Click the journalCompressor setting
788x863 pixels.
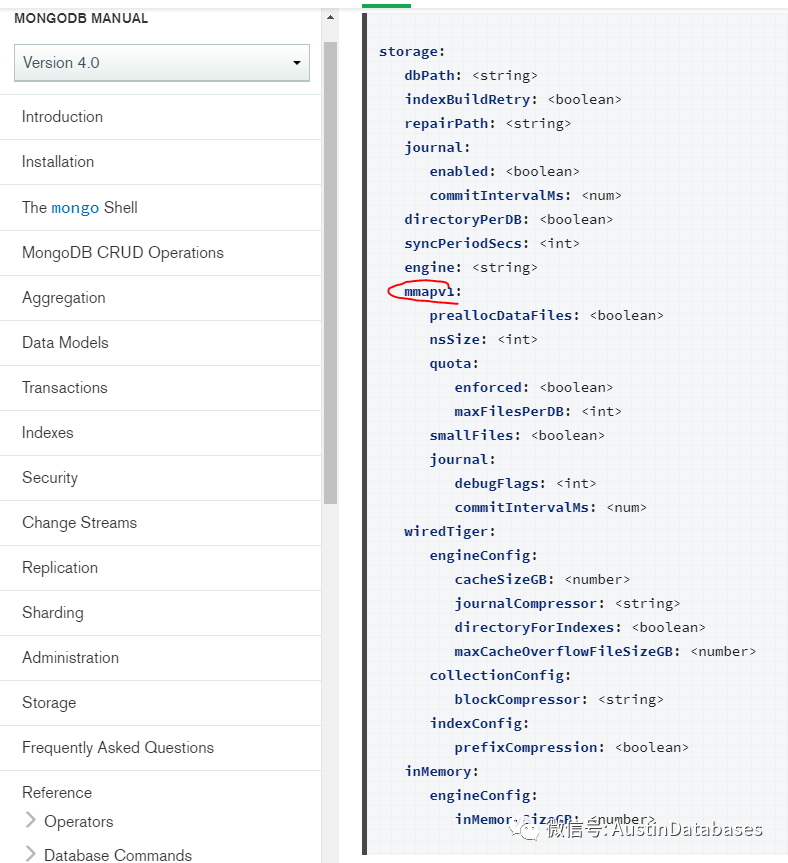click(529, 604)
